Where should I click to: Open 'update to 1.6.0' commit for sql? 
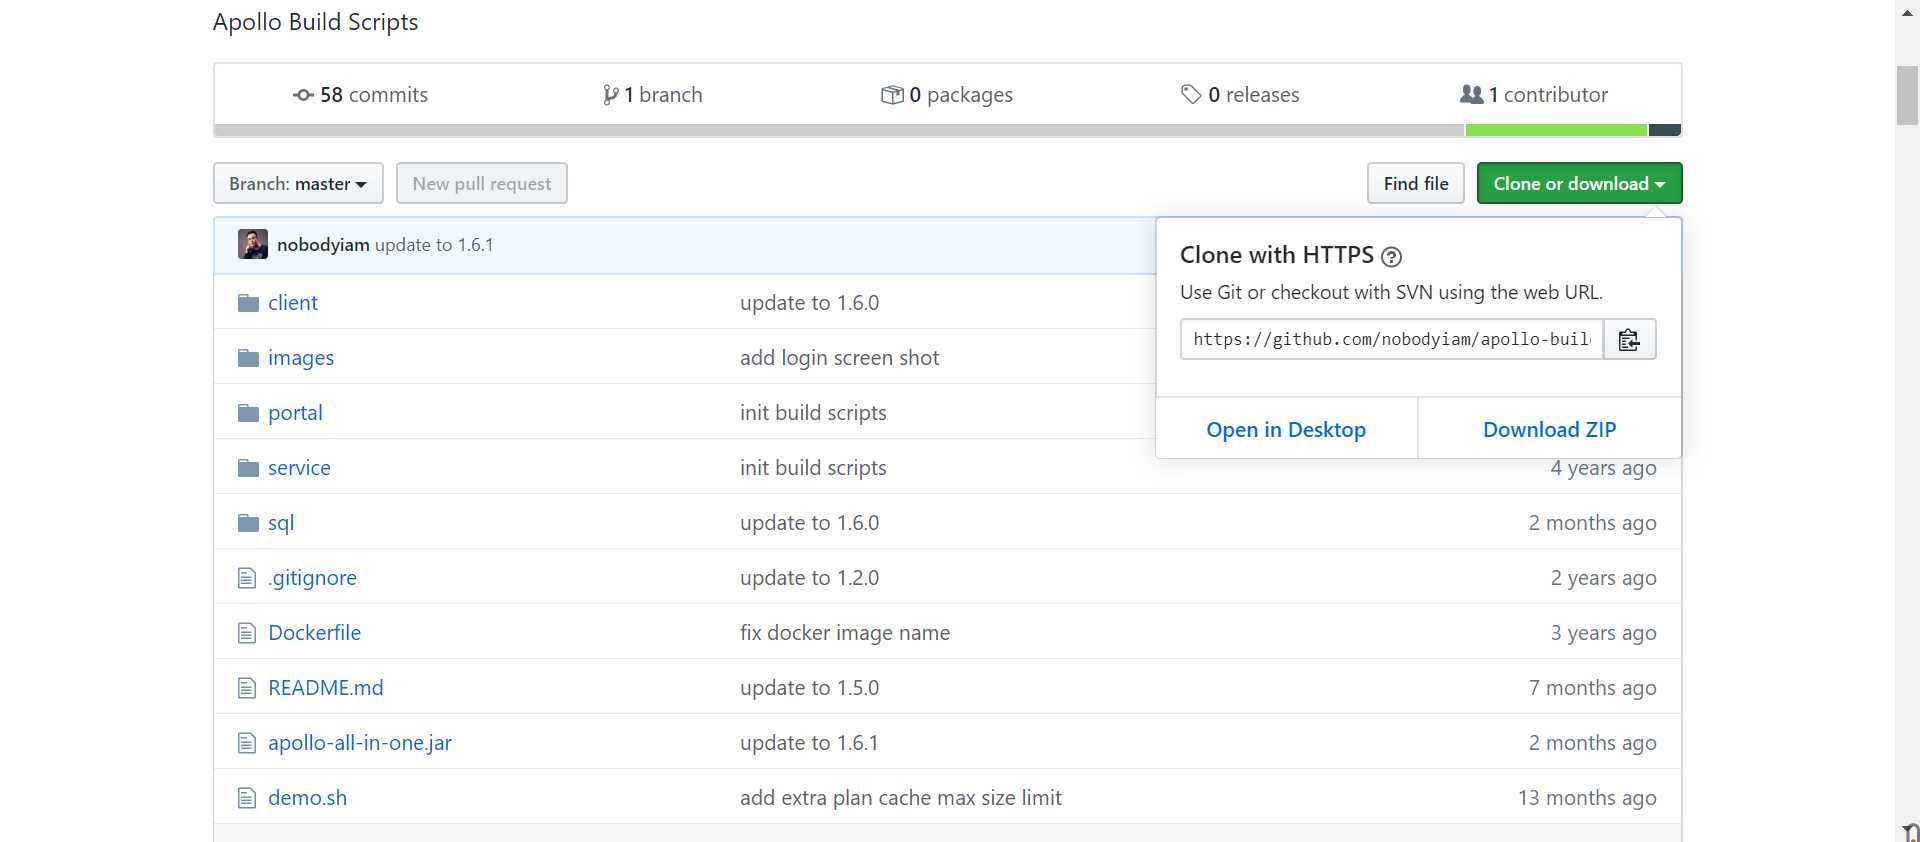click(x=810, y=523)
